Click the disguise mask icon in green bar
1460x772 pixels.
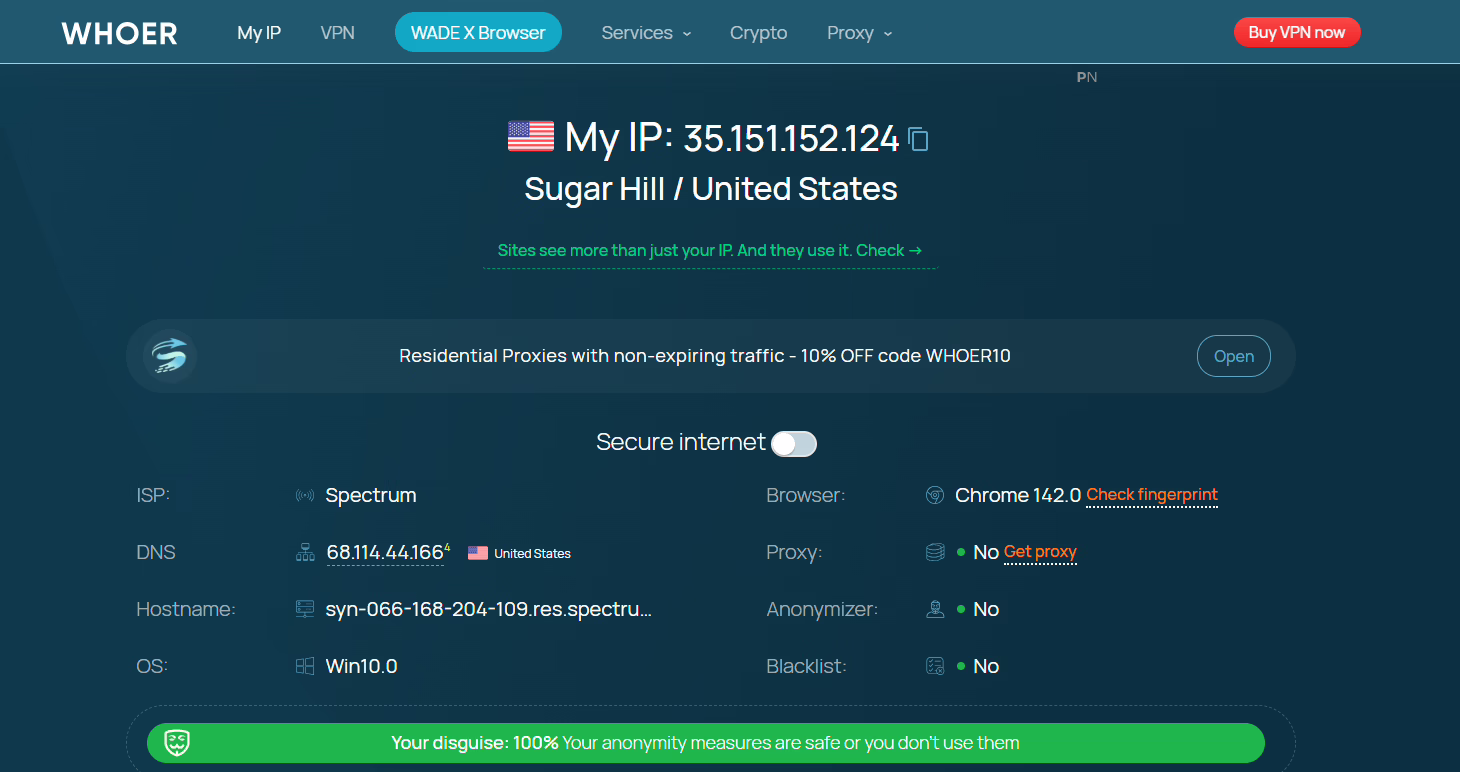177,743
